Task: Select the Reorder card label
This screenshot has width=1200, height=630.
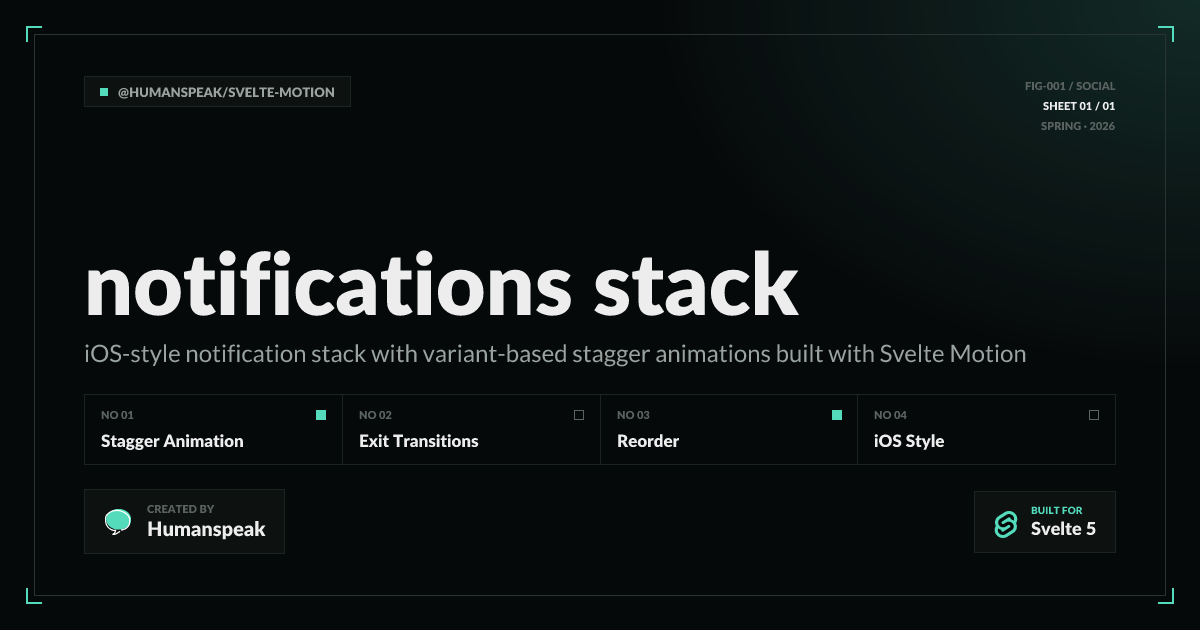Action: click(x=648, y=441)
